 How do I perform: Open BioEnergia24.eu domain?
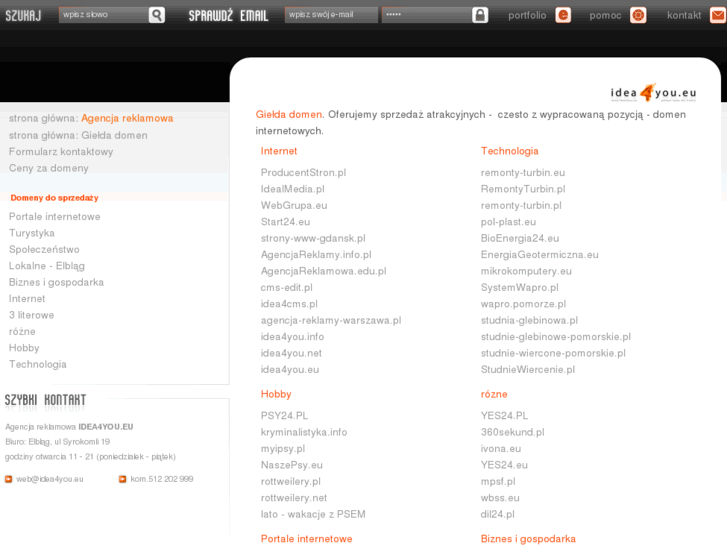(520, 238)
